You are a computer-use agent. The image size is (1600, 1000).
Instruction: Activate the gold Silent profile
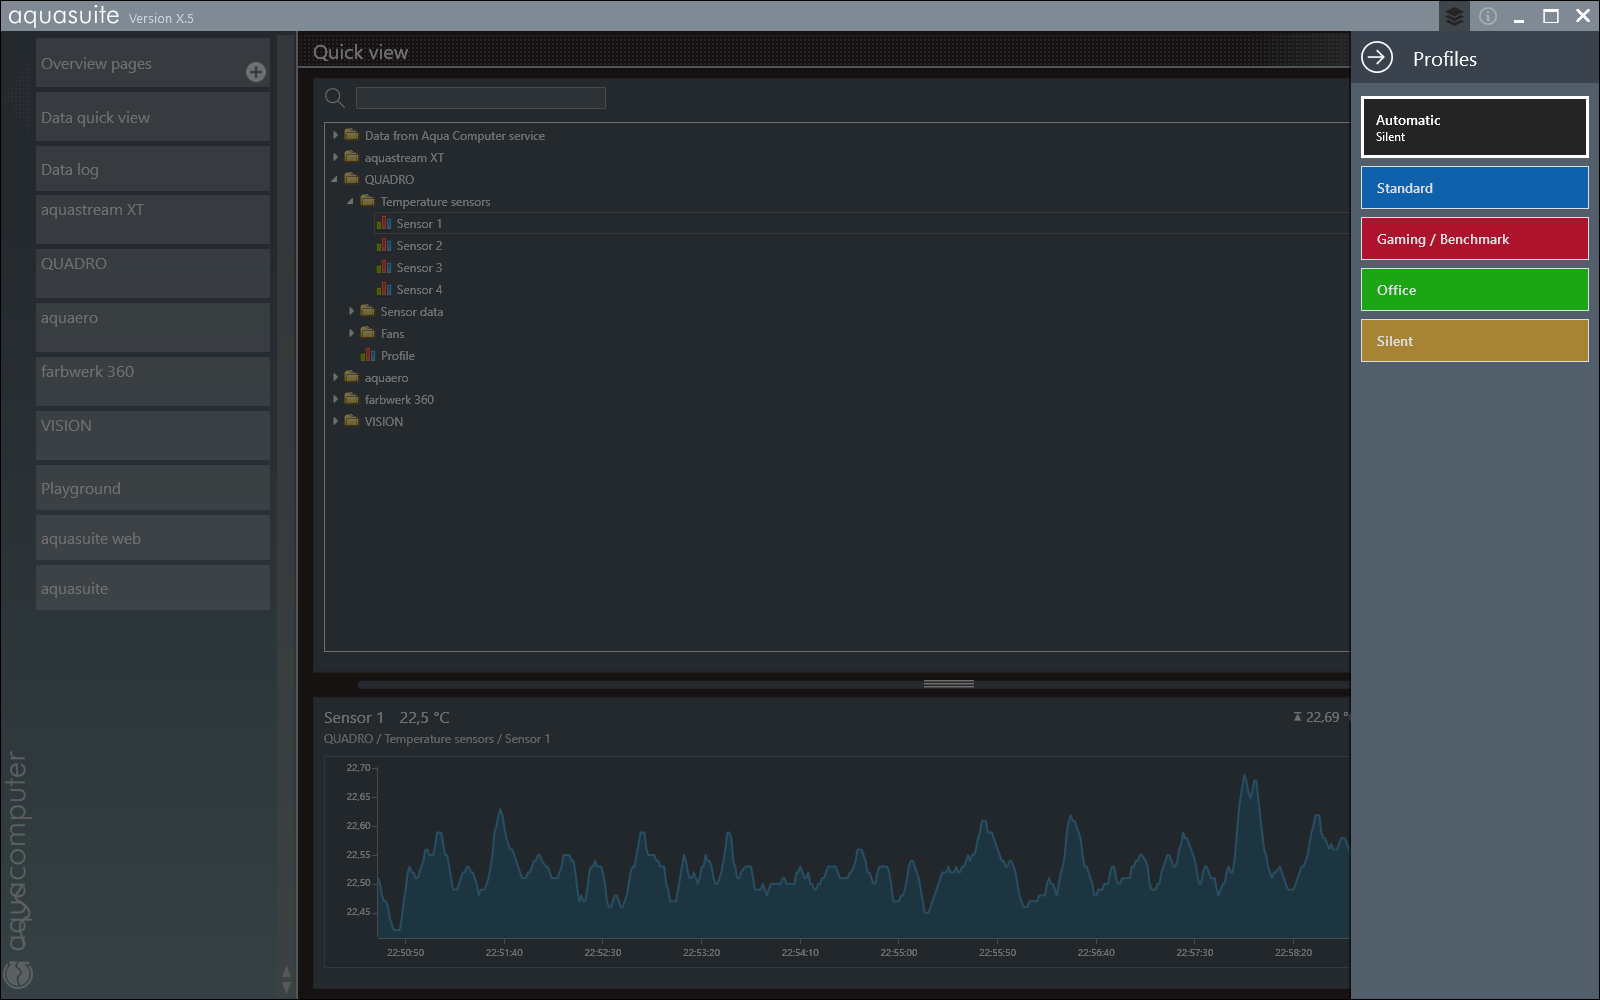(1474, 341)
